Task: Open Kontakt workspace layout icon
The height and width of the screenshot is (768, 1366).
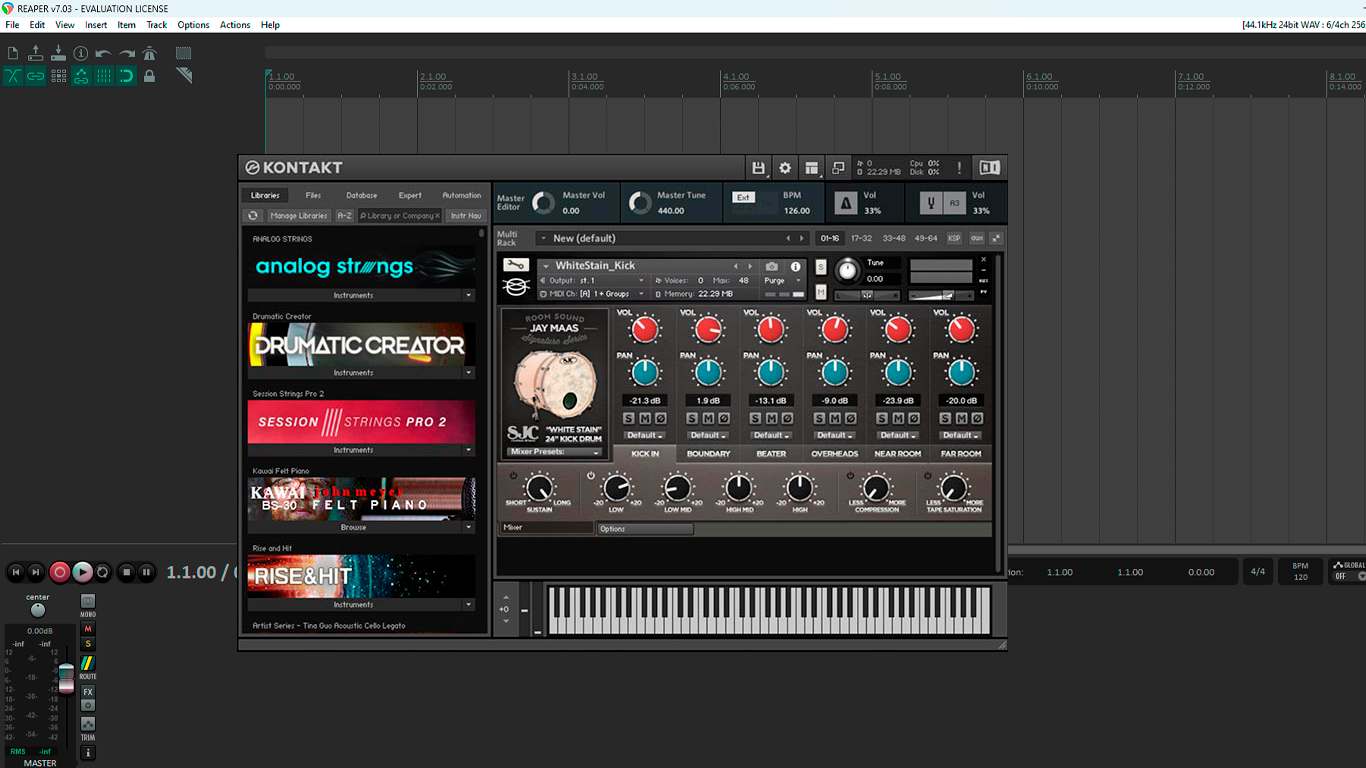Action: [x=812, y=168]
